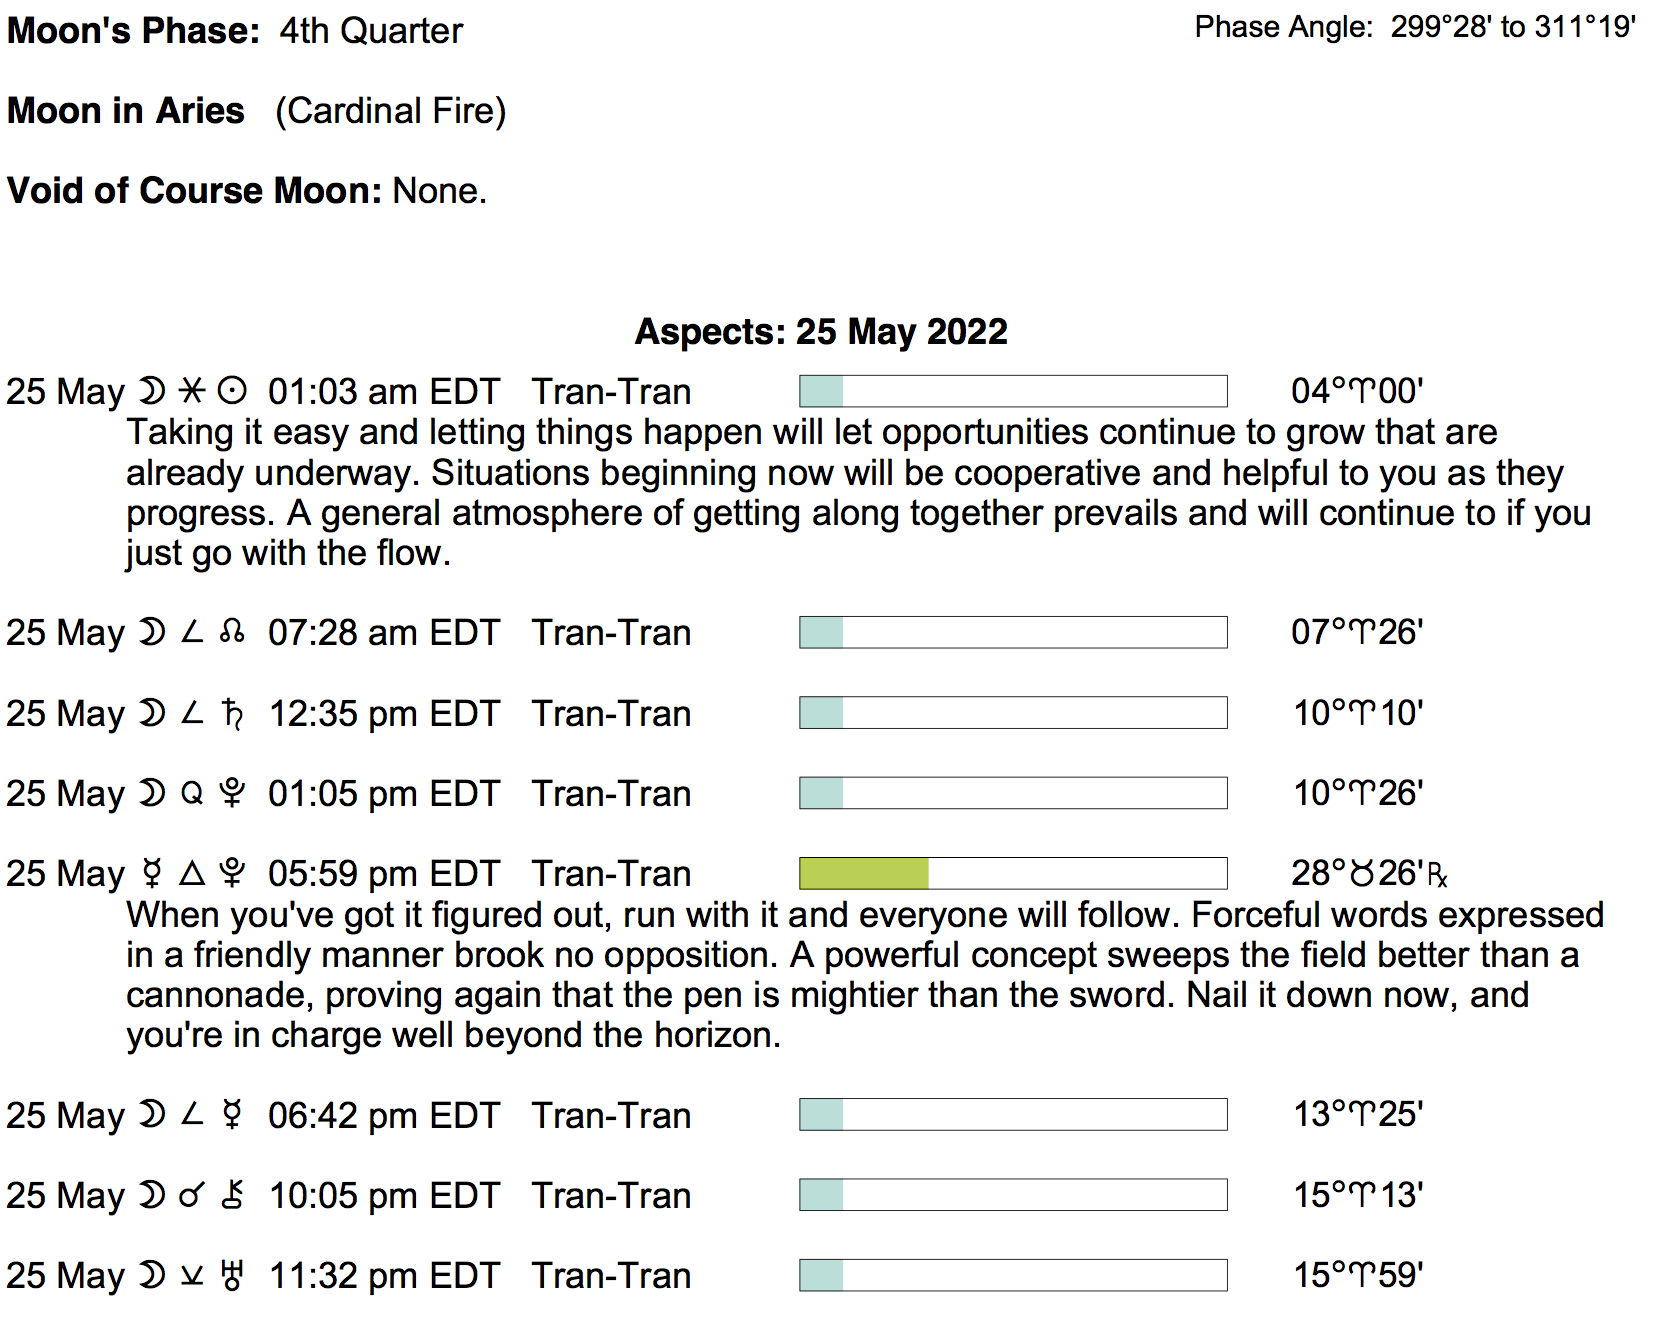
Task: Click the "Void of Course Moon" label
Action: pos(195,190)
